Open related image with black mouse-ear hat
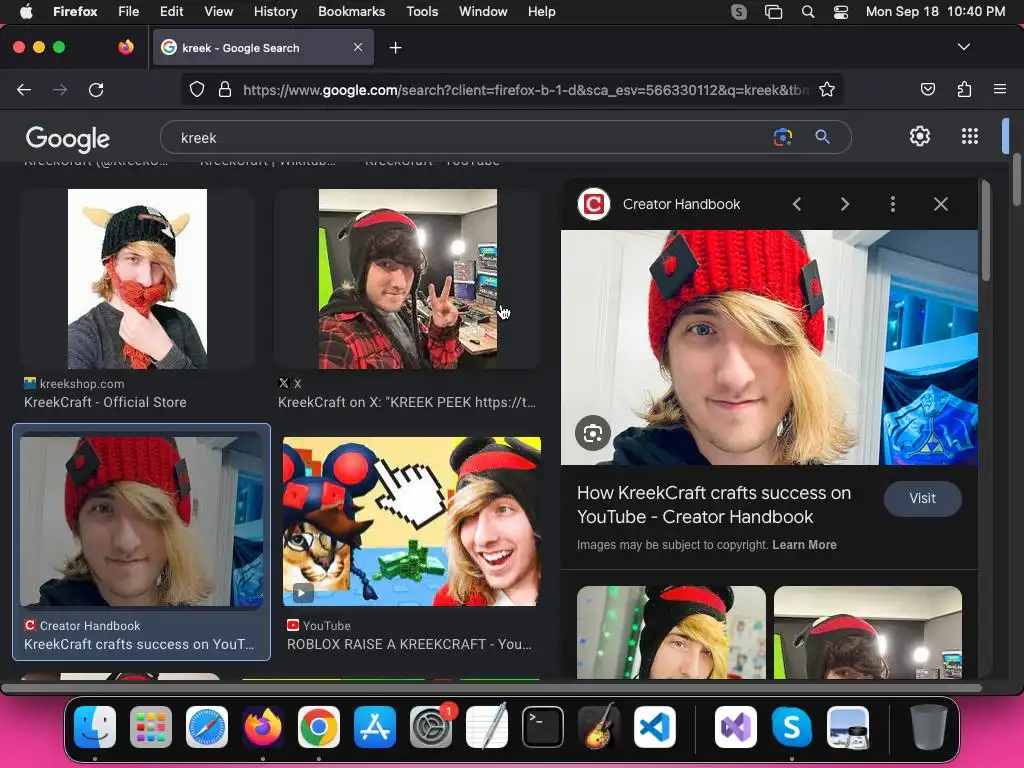The height and width of the screenshot is (768, 1024). point(671,632)
